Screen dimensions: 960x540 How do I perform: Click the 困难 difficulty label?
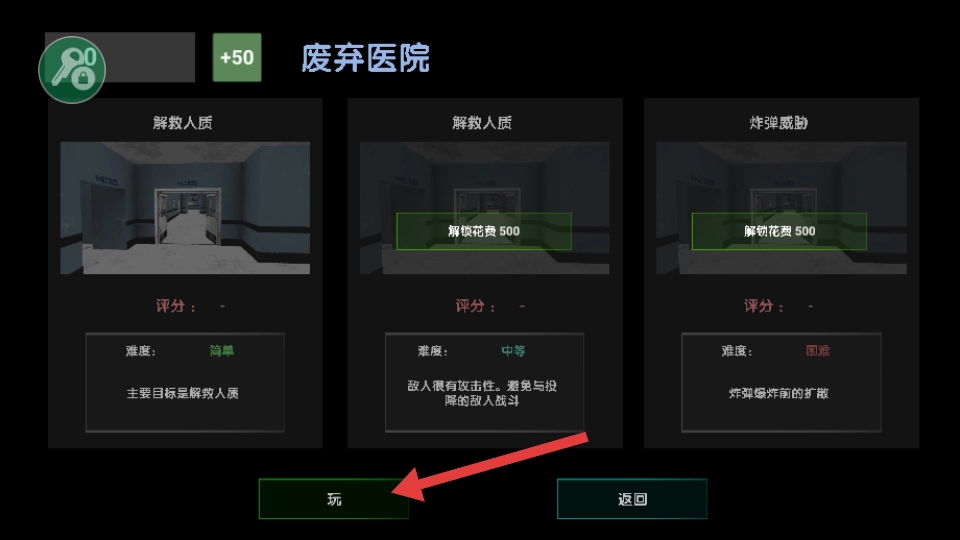[817, 351]
